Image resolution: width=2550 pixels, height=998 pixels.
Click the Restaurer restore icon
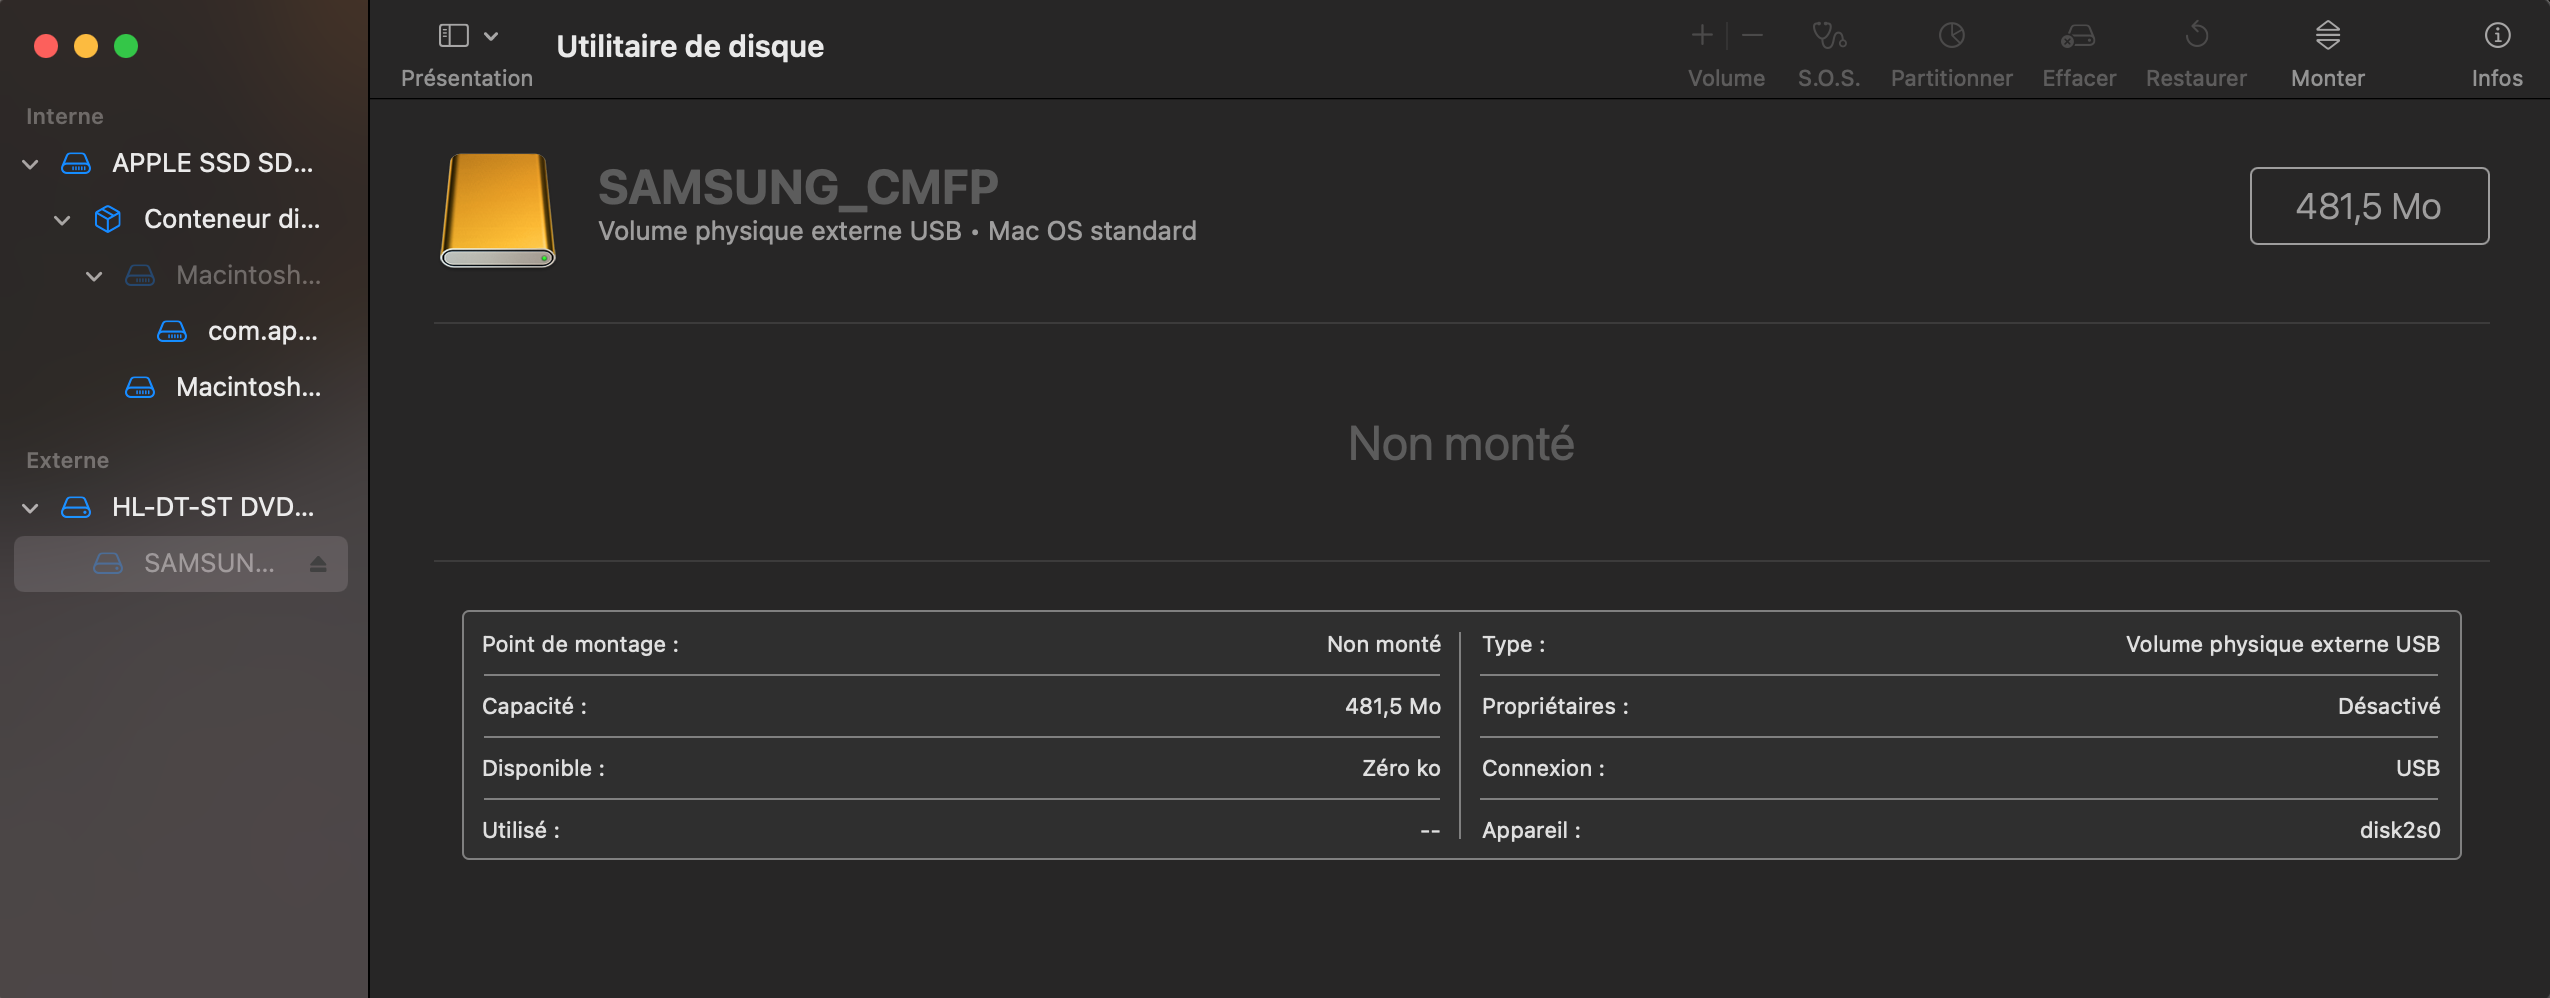click(x=2196, y=36)
